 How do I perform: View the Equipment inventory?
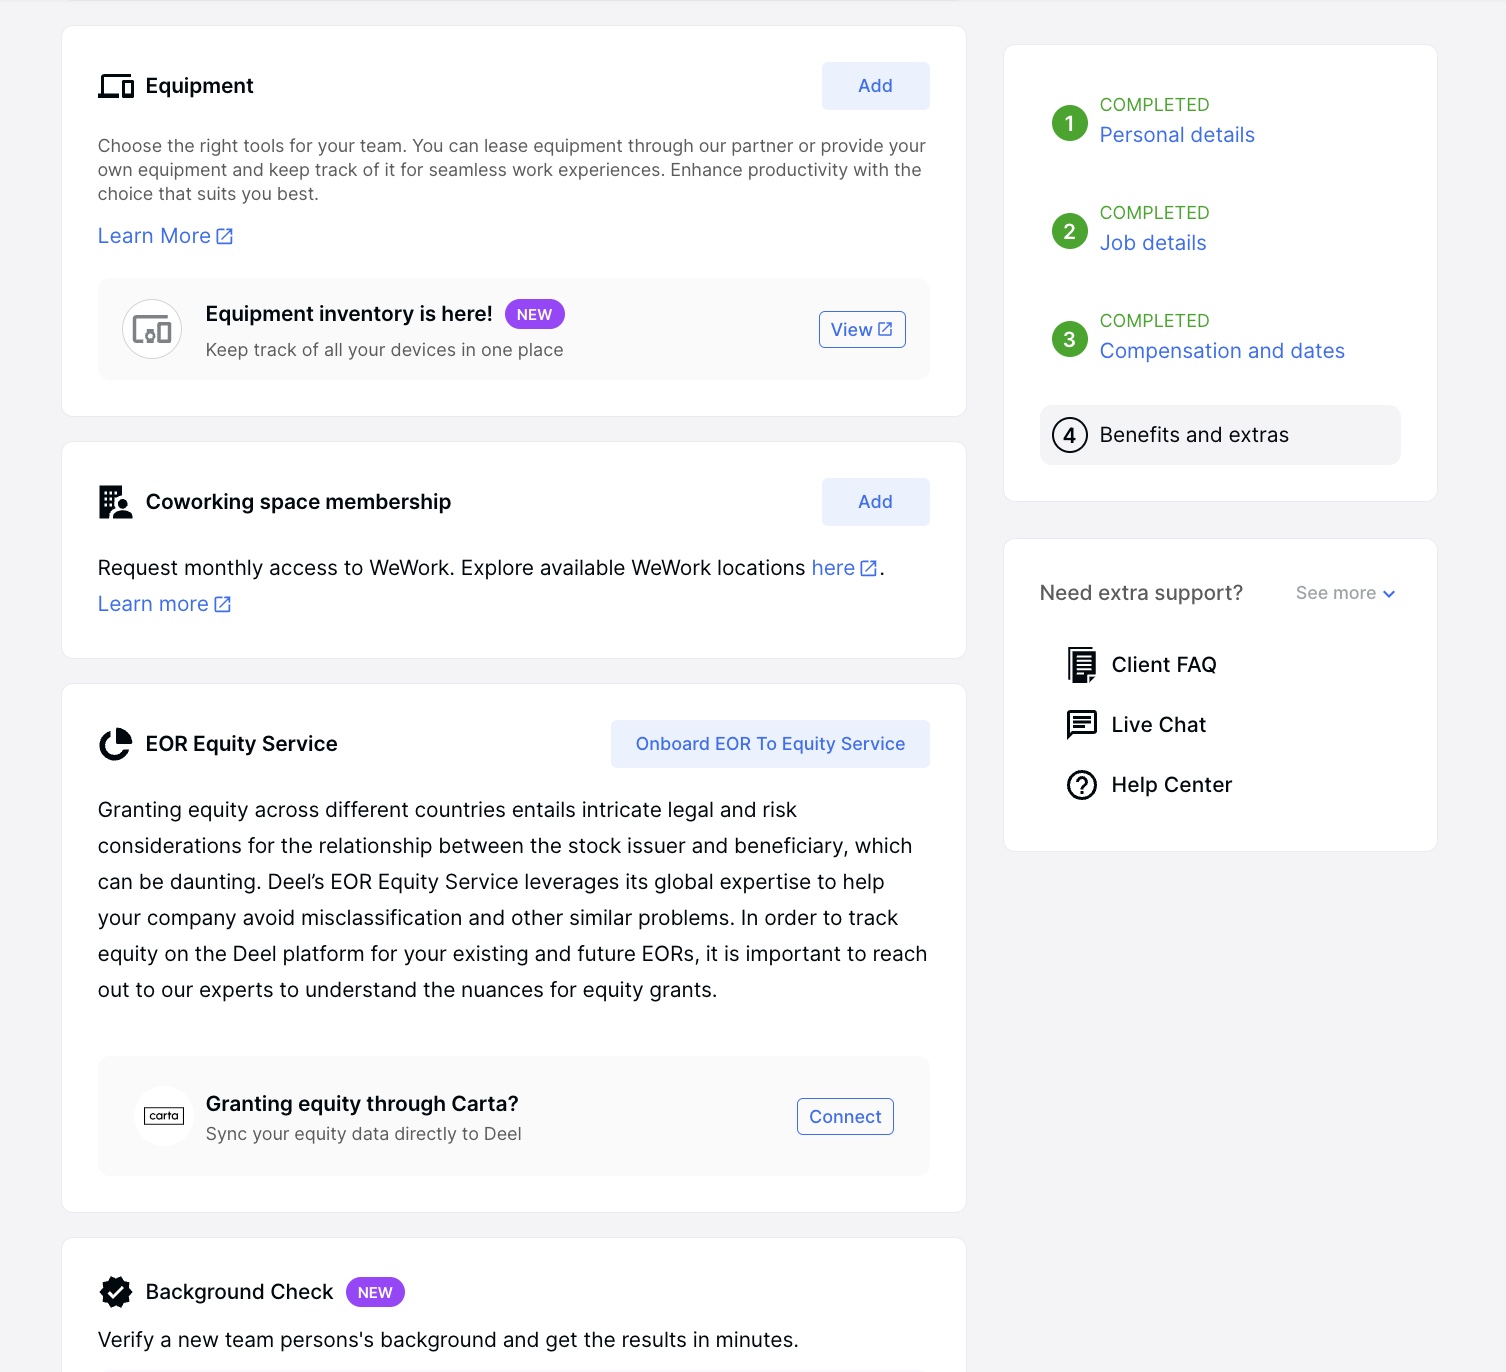[862, 330]
